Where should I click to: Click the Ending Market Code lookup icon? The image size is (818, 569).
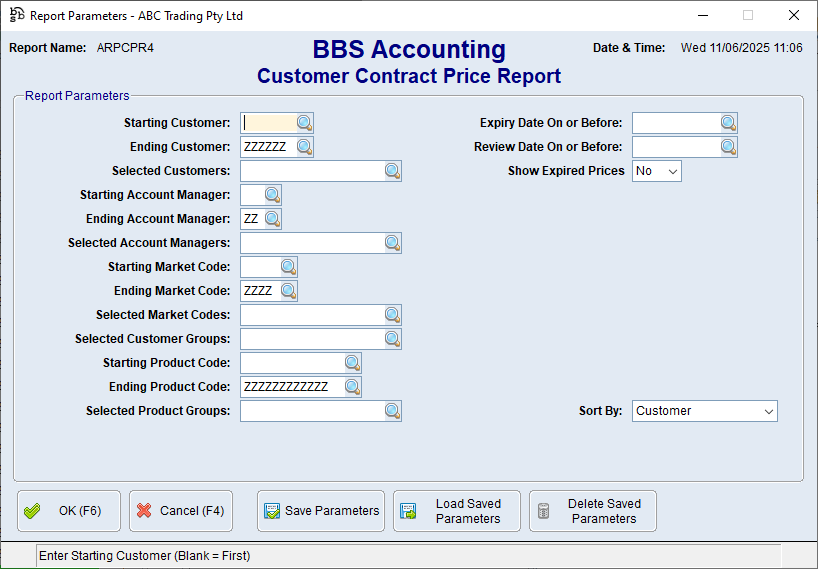coord(288,291)
